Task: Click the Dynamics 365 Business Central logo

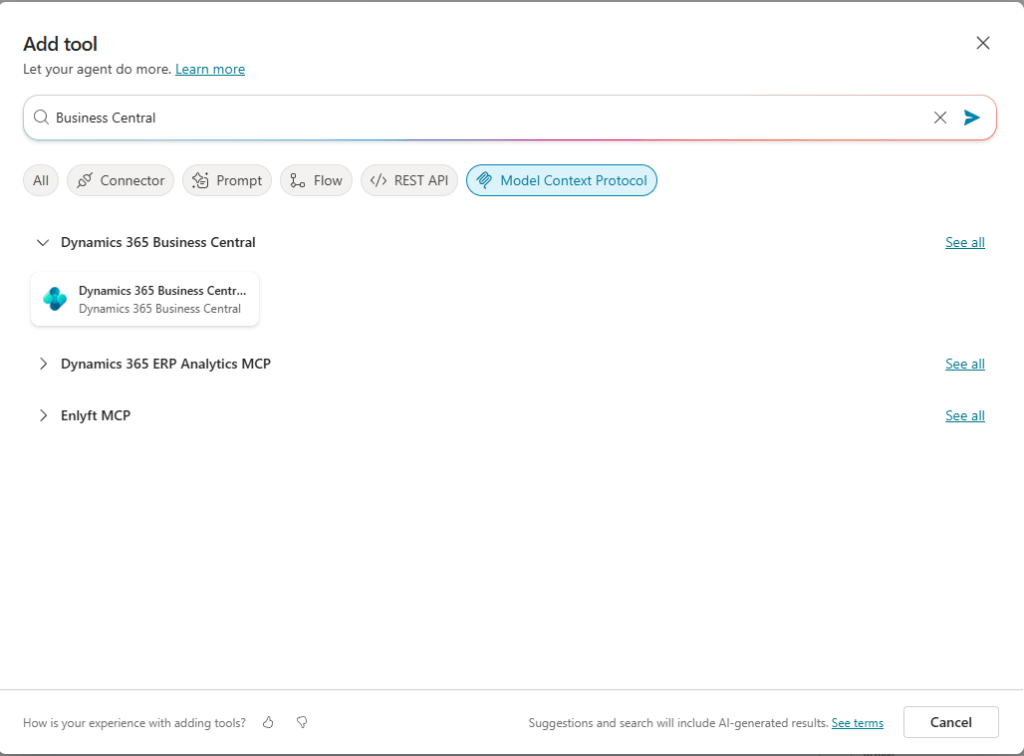Action: tap(55, 299)
